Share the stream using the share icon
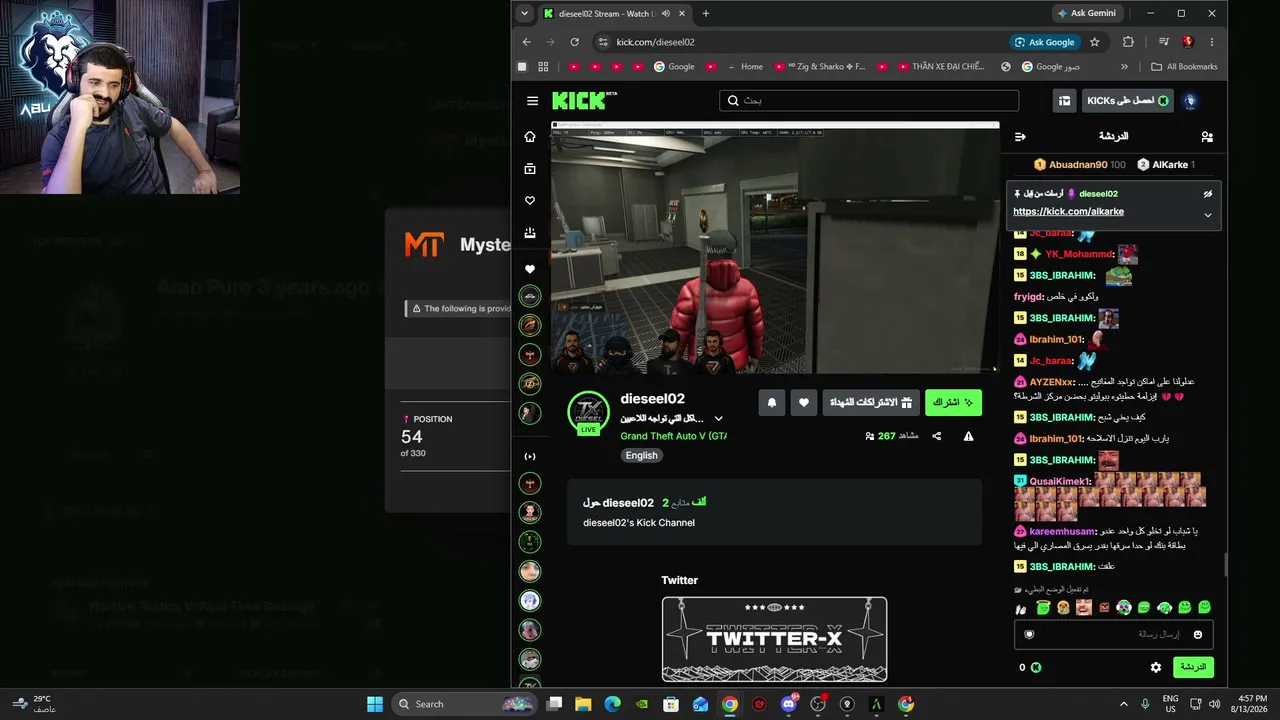 coord(937,436)
